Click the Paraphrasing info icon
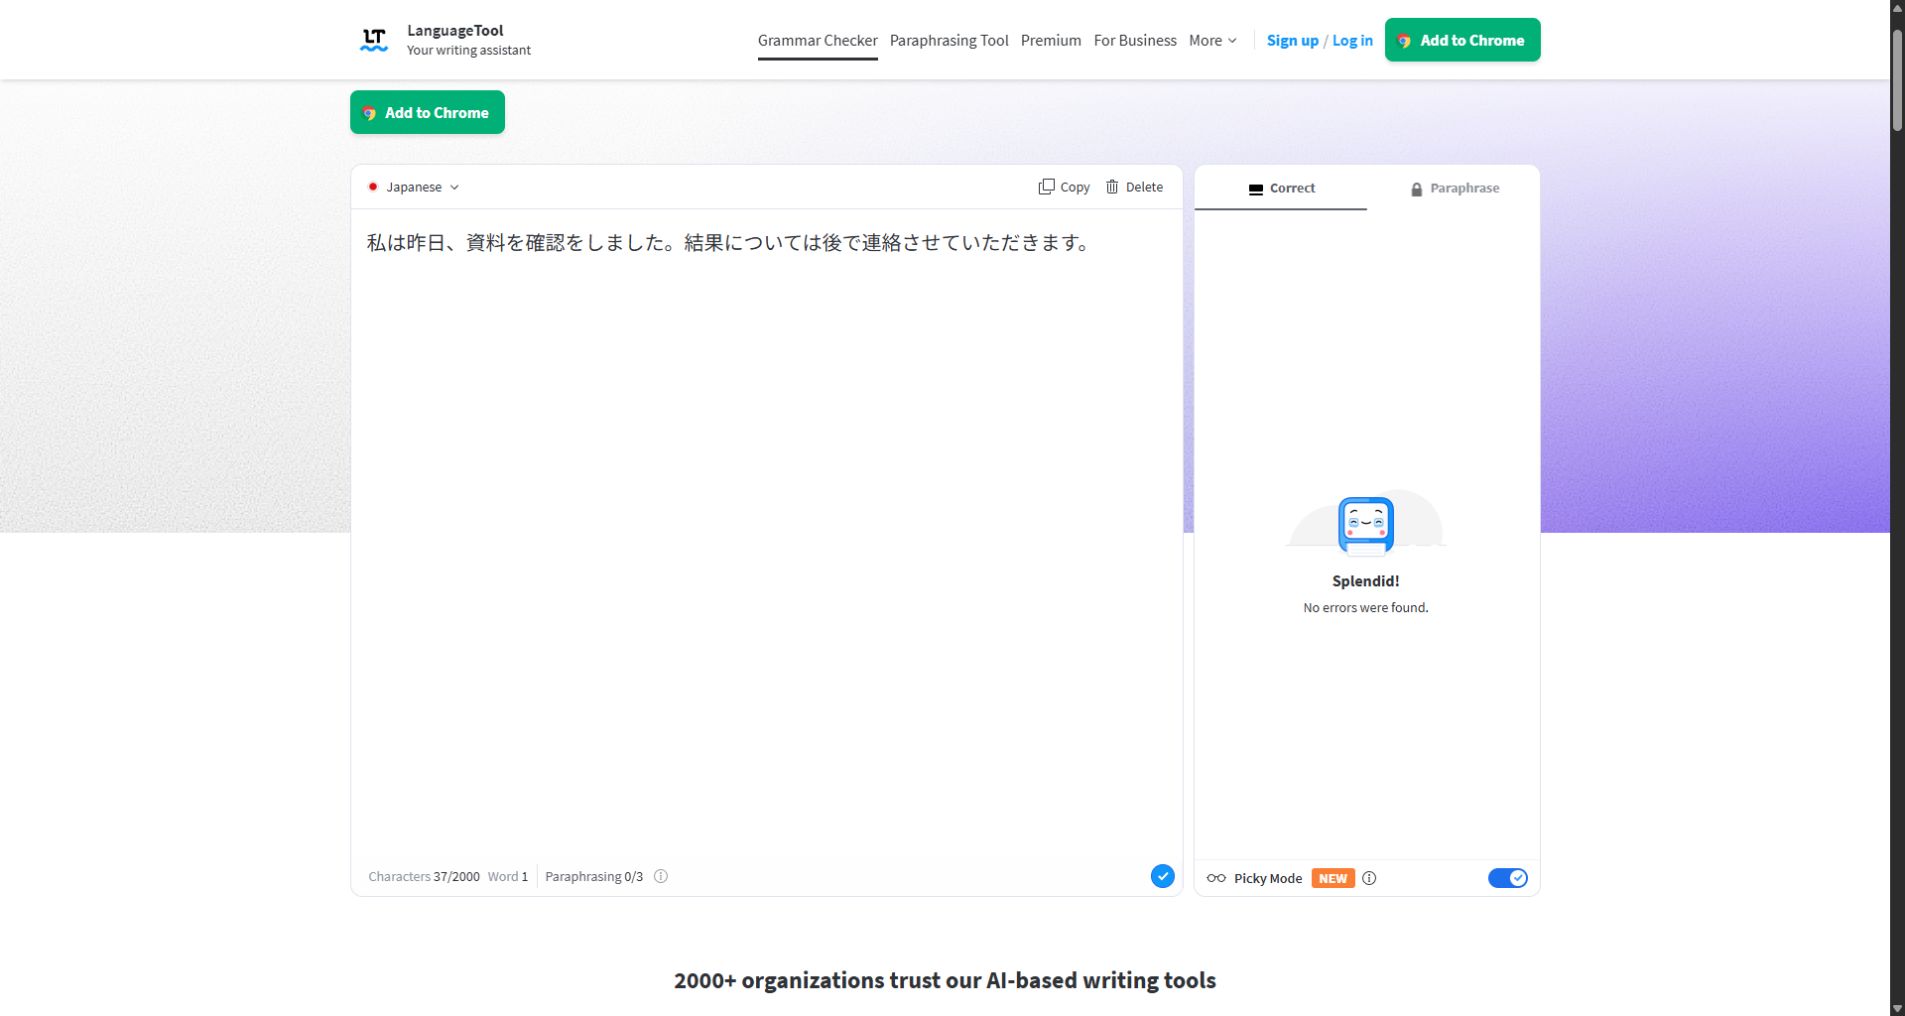The height and width of the screenshot is (1016, 1905). tap(661, 877)
